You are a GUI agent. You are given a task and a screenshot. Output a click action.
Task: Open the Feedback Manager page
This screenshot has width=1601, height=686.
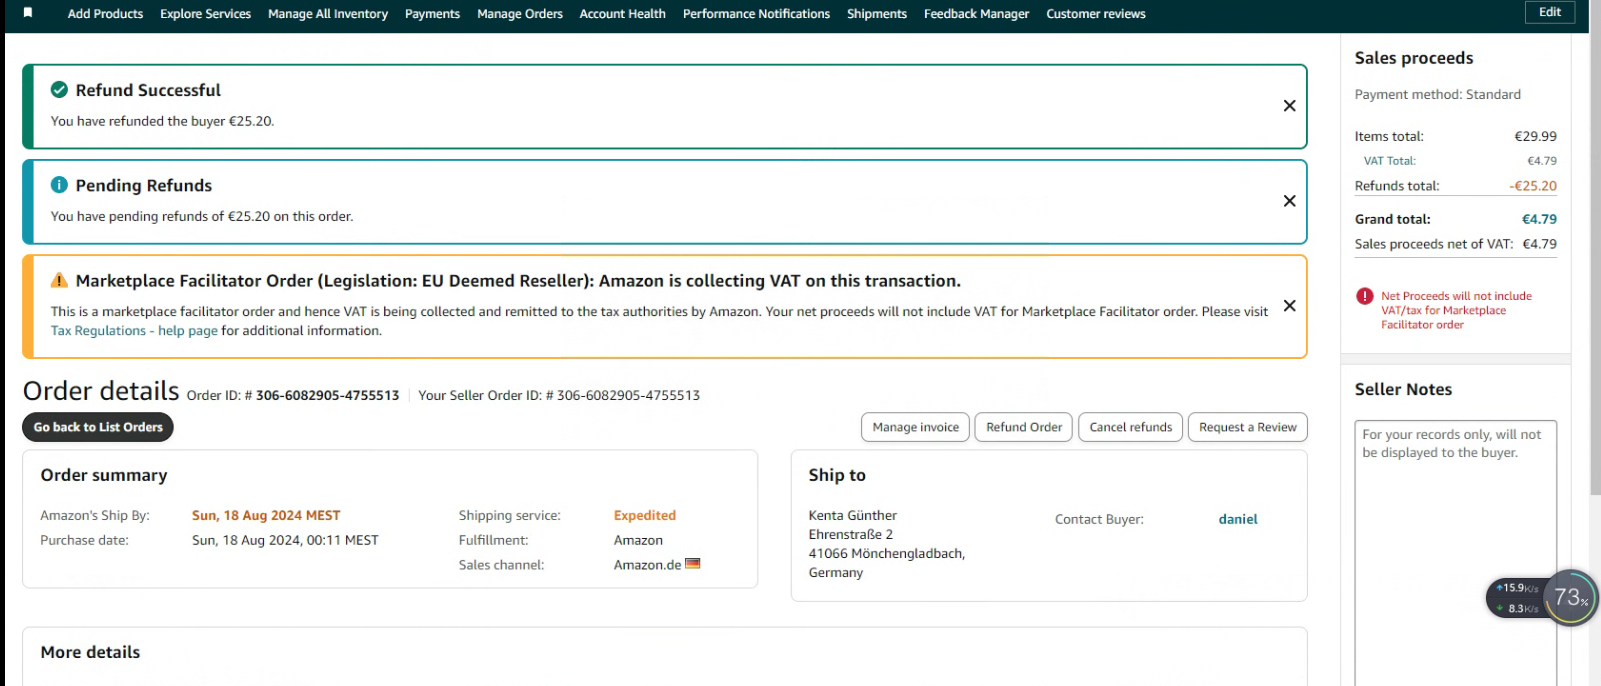pos(976,14)
